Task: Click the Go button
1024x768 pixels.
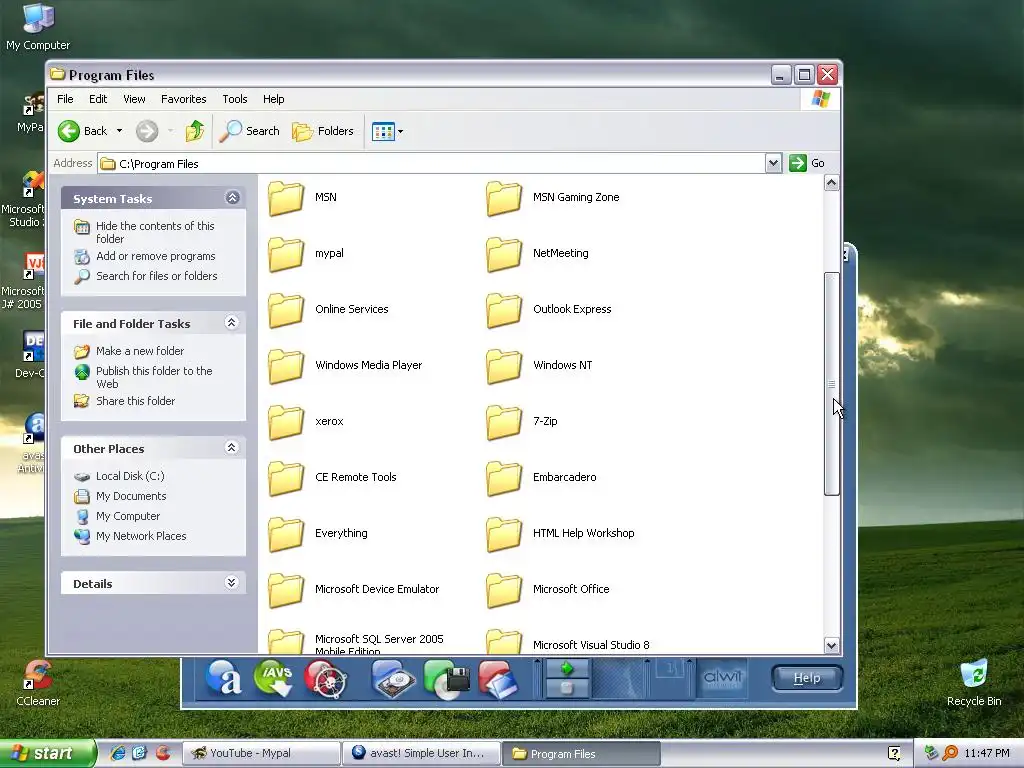Action: pyautogui.click(x=807, y=163)
